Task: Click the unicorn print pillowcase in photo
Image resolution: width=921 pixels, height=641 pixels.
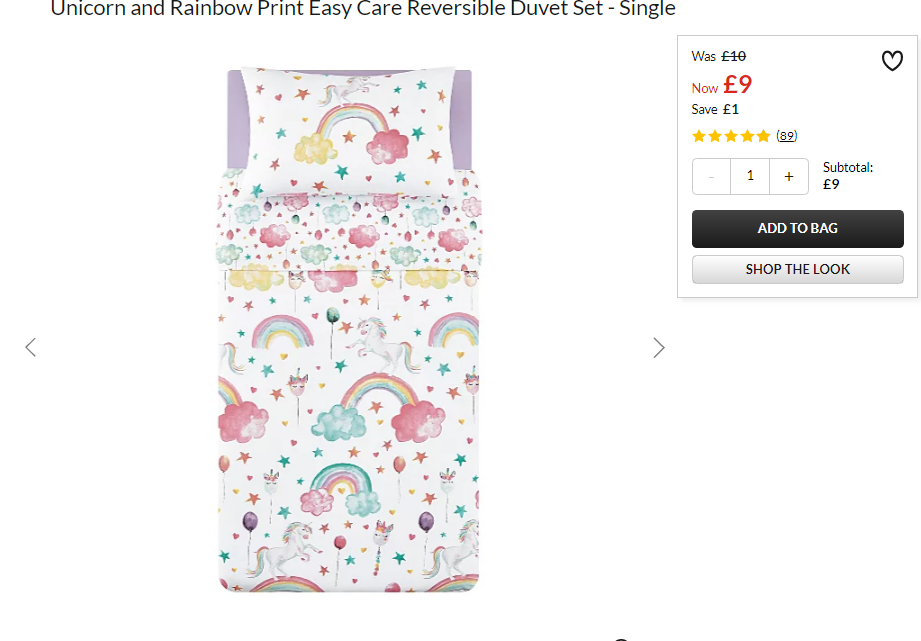Action: coord(349,130)
